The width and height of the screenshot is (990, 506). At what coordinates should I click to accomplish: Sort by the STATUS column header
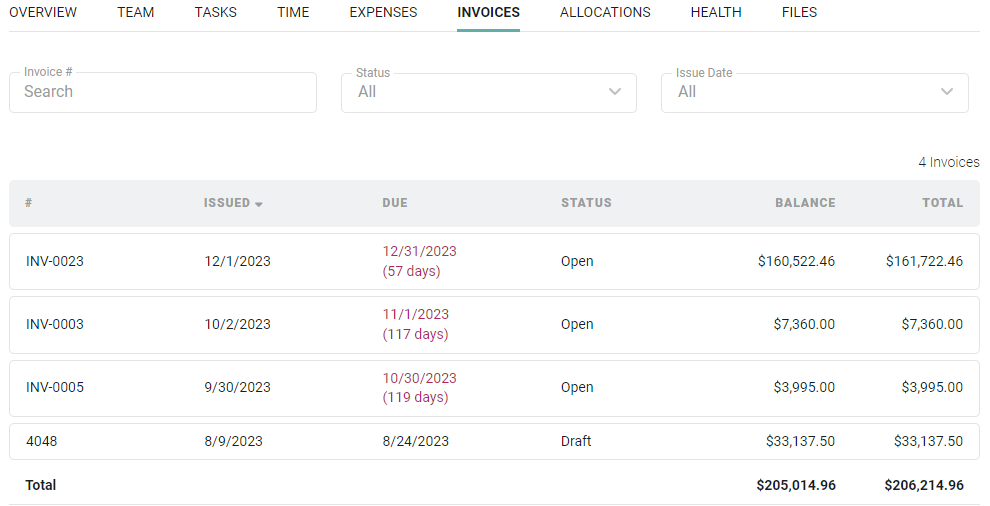pos(586,203)
